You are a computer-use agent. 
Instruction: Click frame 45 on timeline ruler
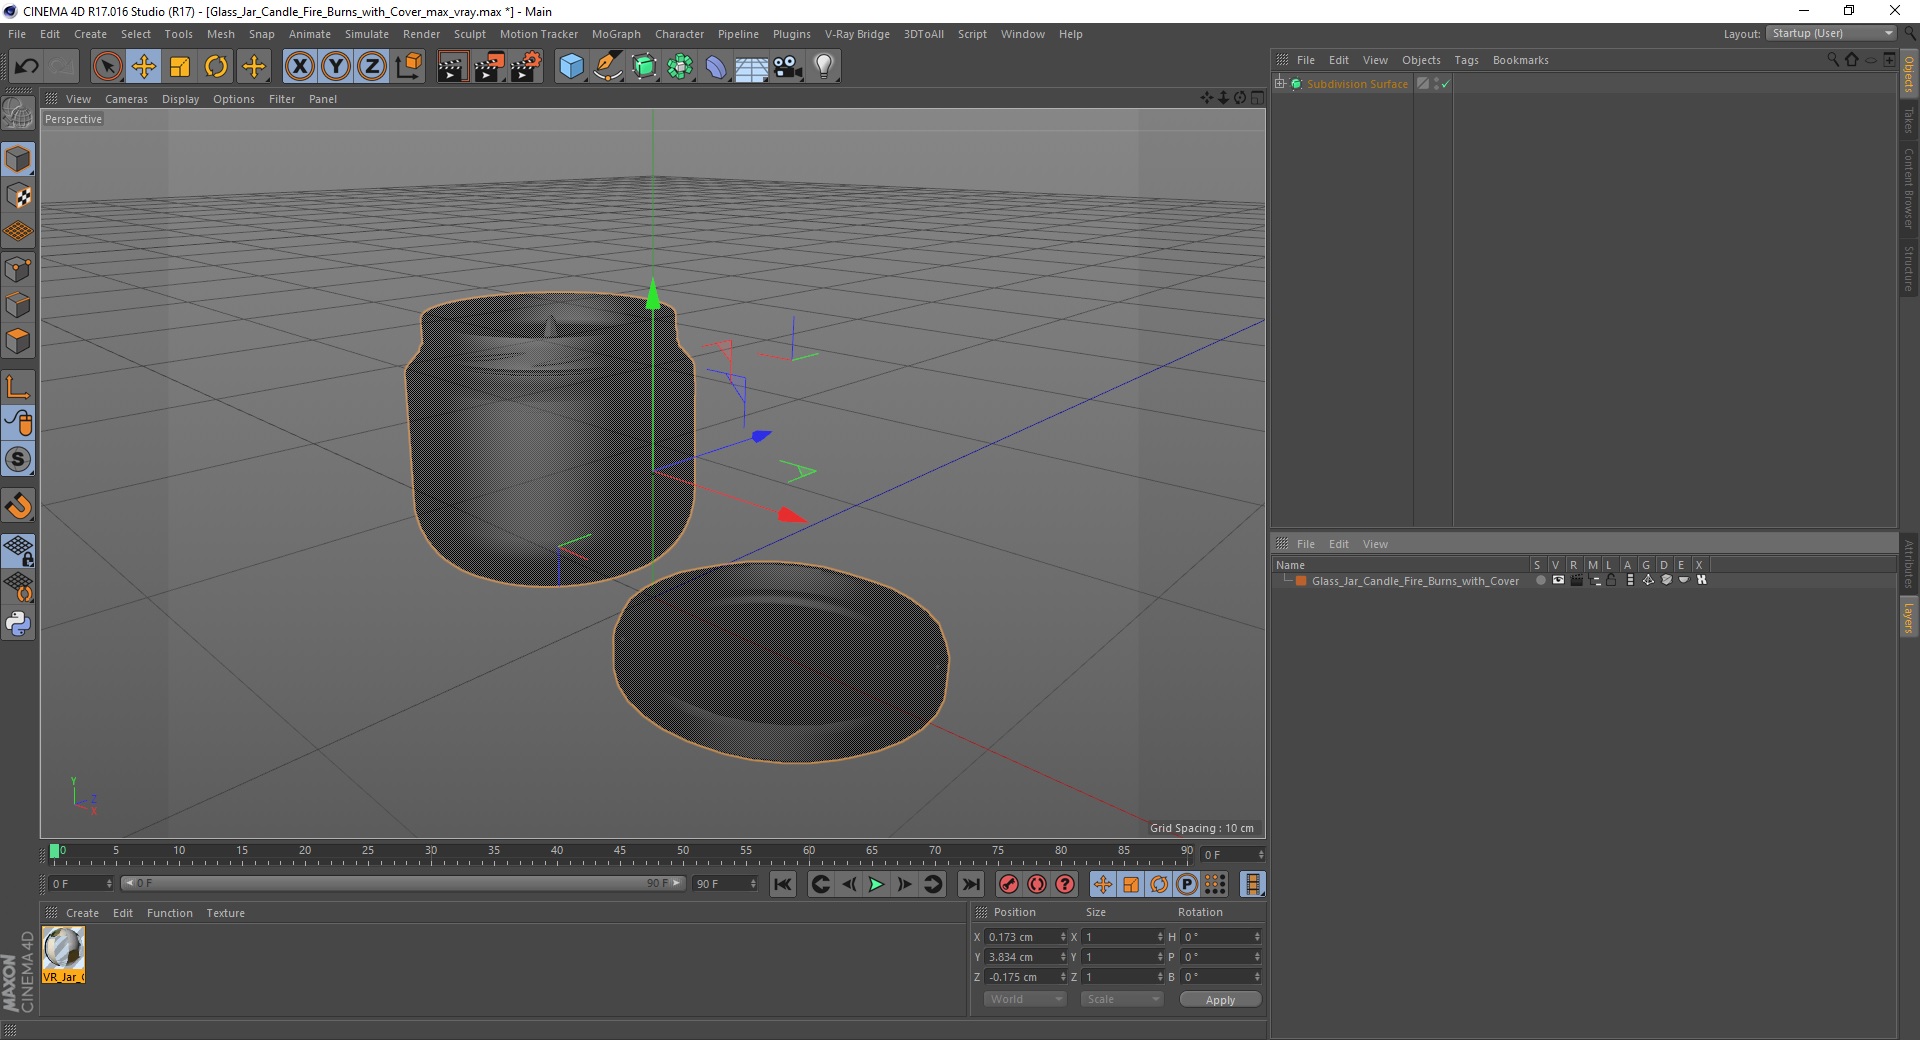point(620,853)
